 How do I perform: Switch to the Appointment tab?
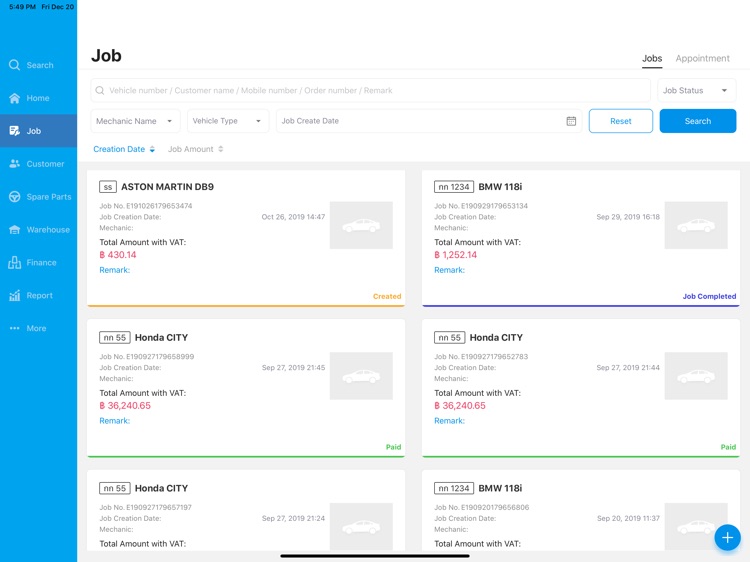click(702, 58)
